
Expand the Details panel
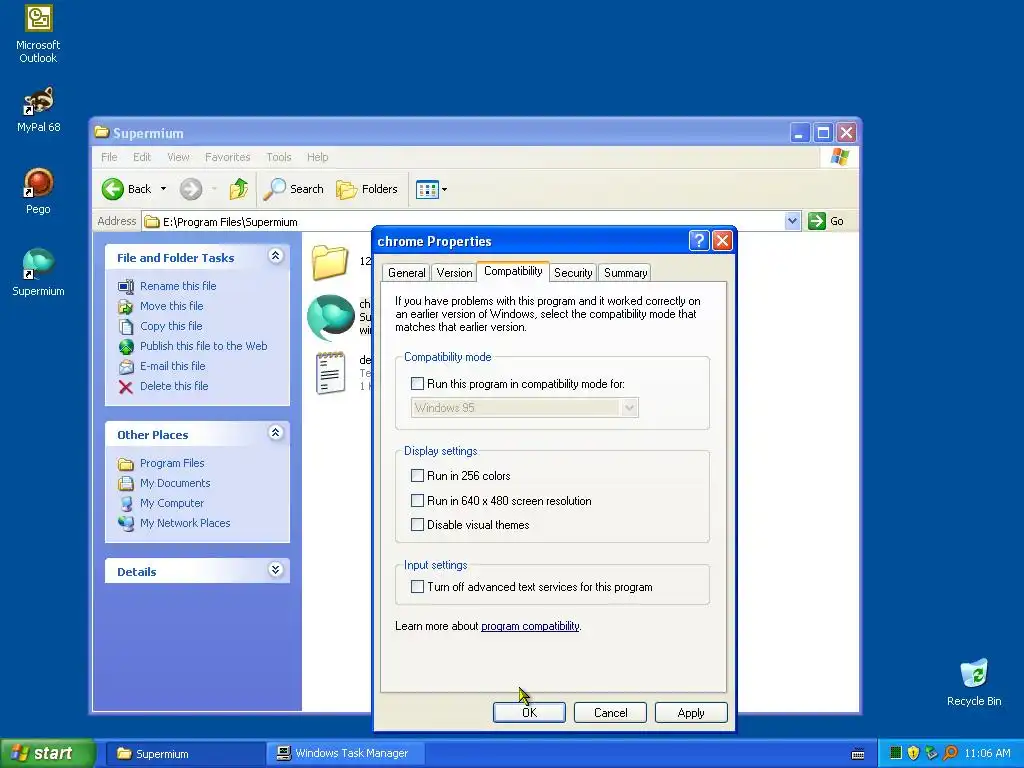point(276,569)
